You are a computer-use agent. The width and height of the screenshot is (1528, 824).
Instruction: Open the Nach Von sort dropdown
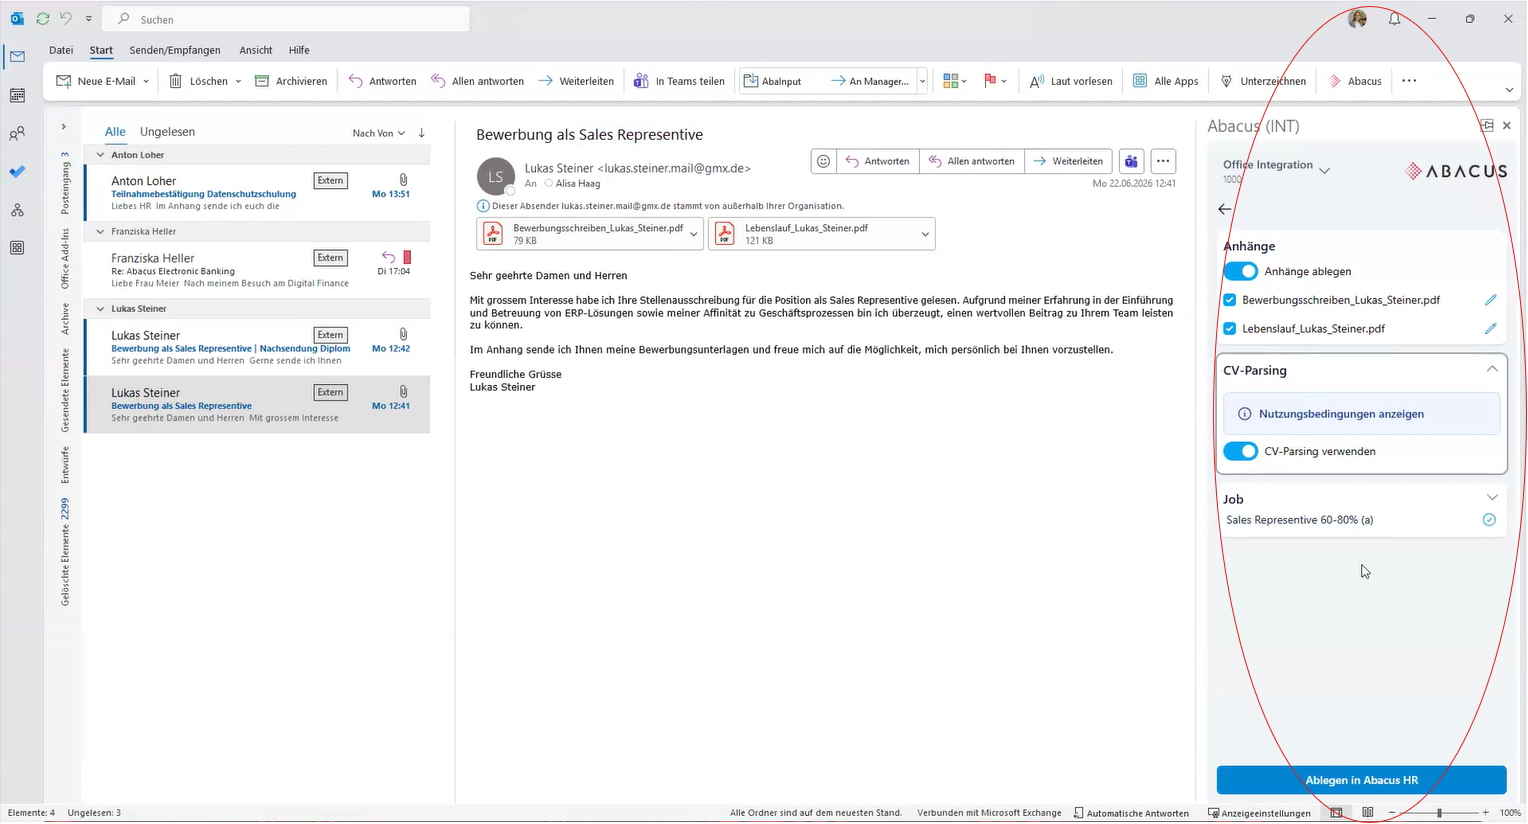click(378, 133)
